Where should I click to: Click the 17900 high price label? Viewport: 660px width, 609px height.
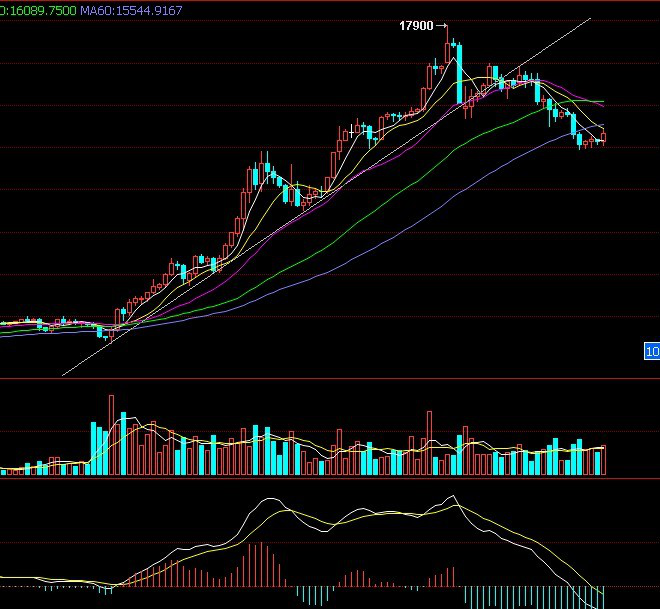416,26
